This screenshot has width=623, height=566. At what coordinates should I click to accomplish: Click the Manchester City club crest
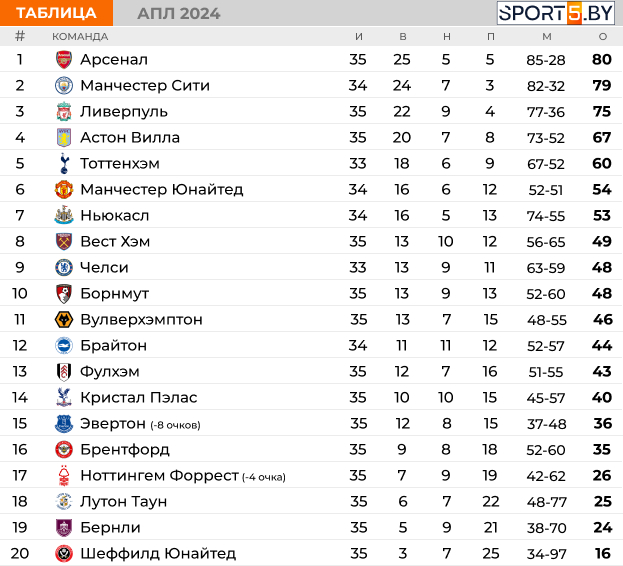coord(64,85)
